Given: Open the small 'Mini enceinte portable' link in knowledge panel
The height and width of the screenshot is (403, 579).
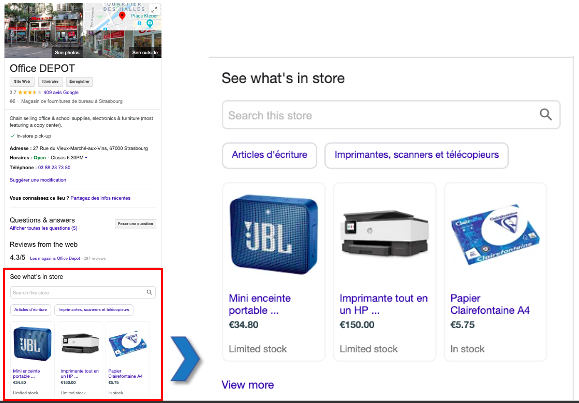Looking at the screenshot, I should (x=26, y=373).
